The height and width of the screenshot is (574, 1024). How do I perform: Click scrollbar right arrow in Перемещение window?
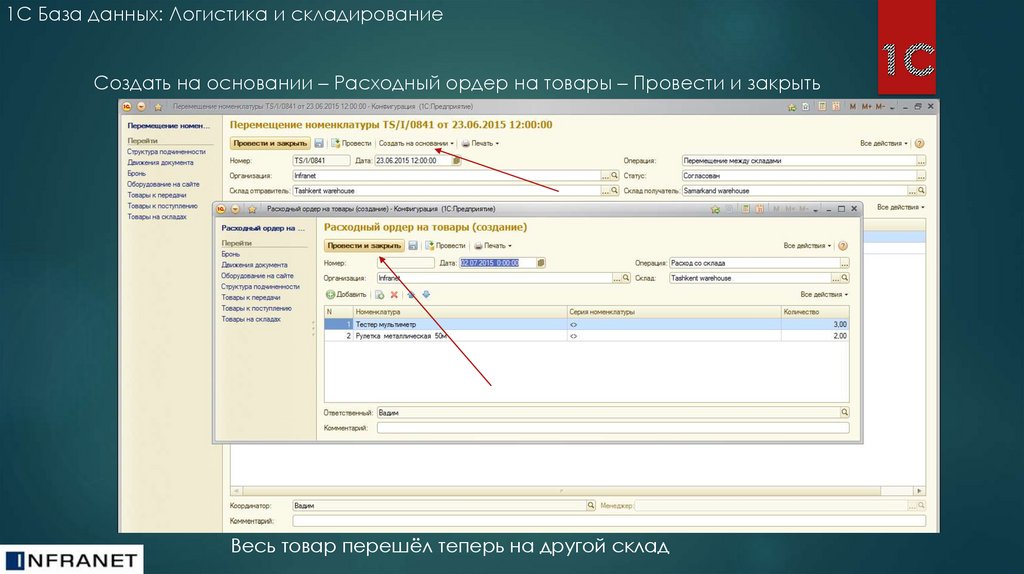pyautogui.click(x=919, y=490)
